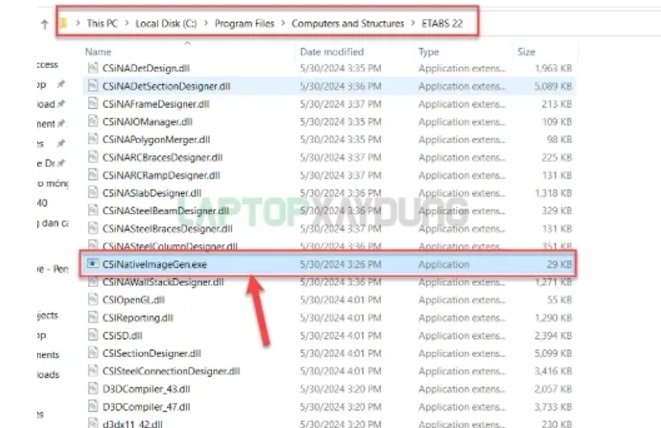Select the Local Disk (C:) breadcrumb

[x=166, y=24]
